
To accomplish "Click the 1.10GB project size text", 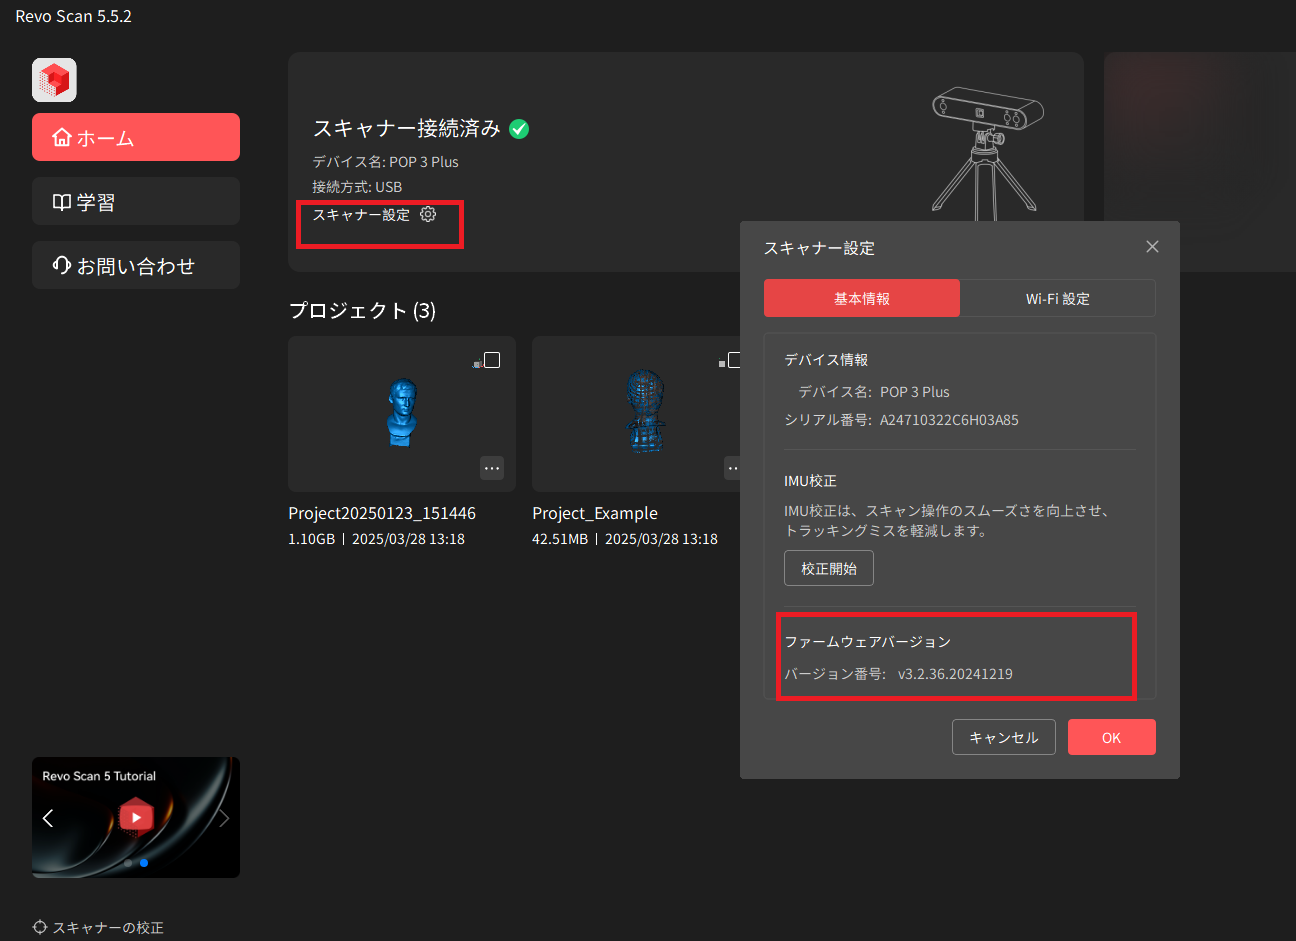I will pos(311,539).
